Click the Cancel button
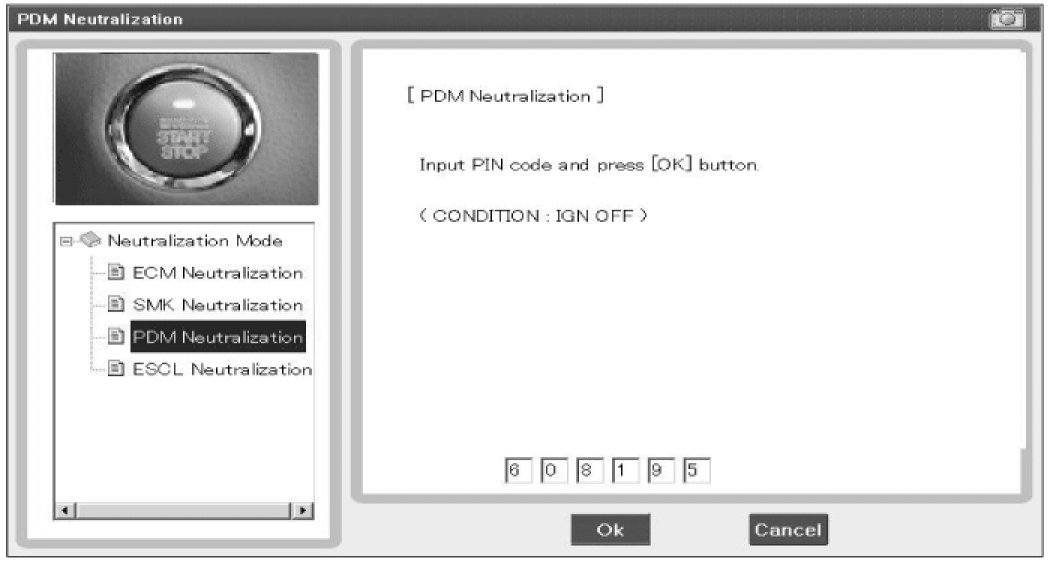Viewport: 1050px width, 562px height. click(788, 530)
